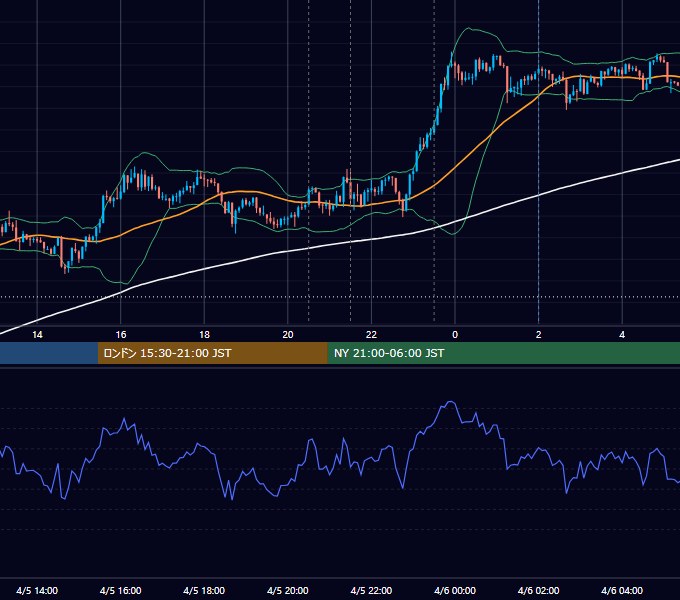Click the ロンドン 15:30-21:00 JST session bar
The width and height of the screenshot is (680, 600).
212,353
